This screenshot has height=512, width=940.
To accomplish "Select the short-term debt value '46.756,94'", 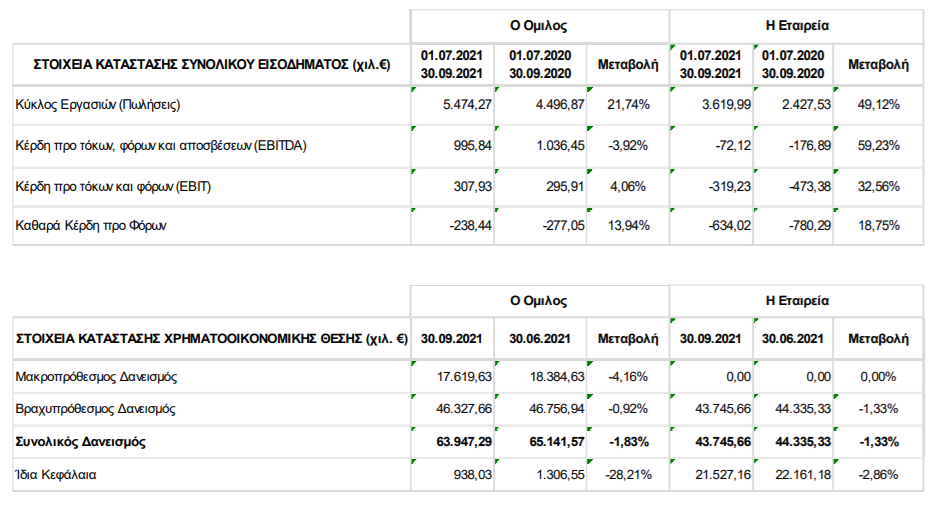I will pyautogui.click(x=557, y=409).
